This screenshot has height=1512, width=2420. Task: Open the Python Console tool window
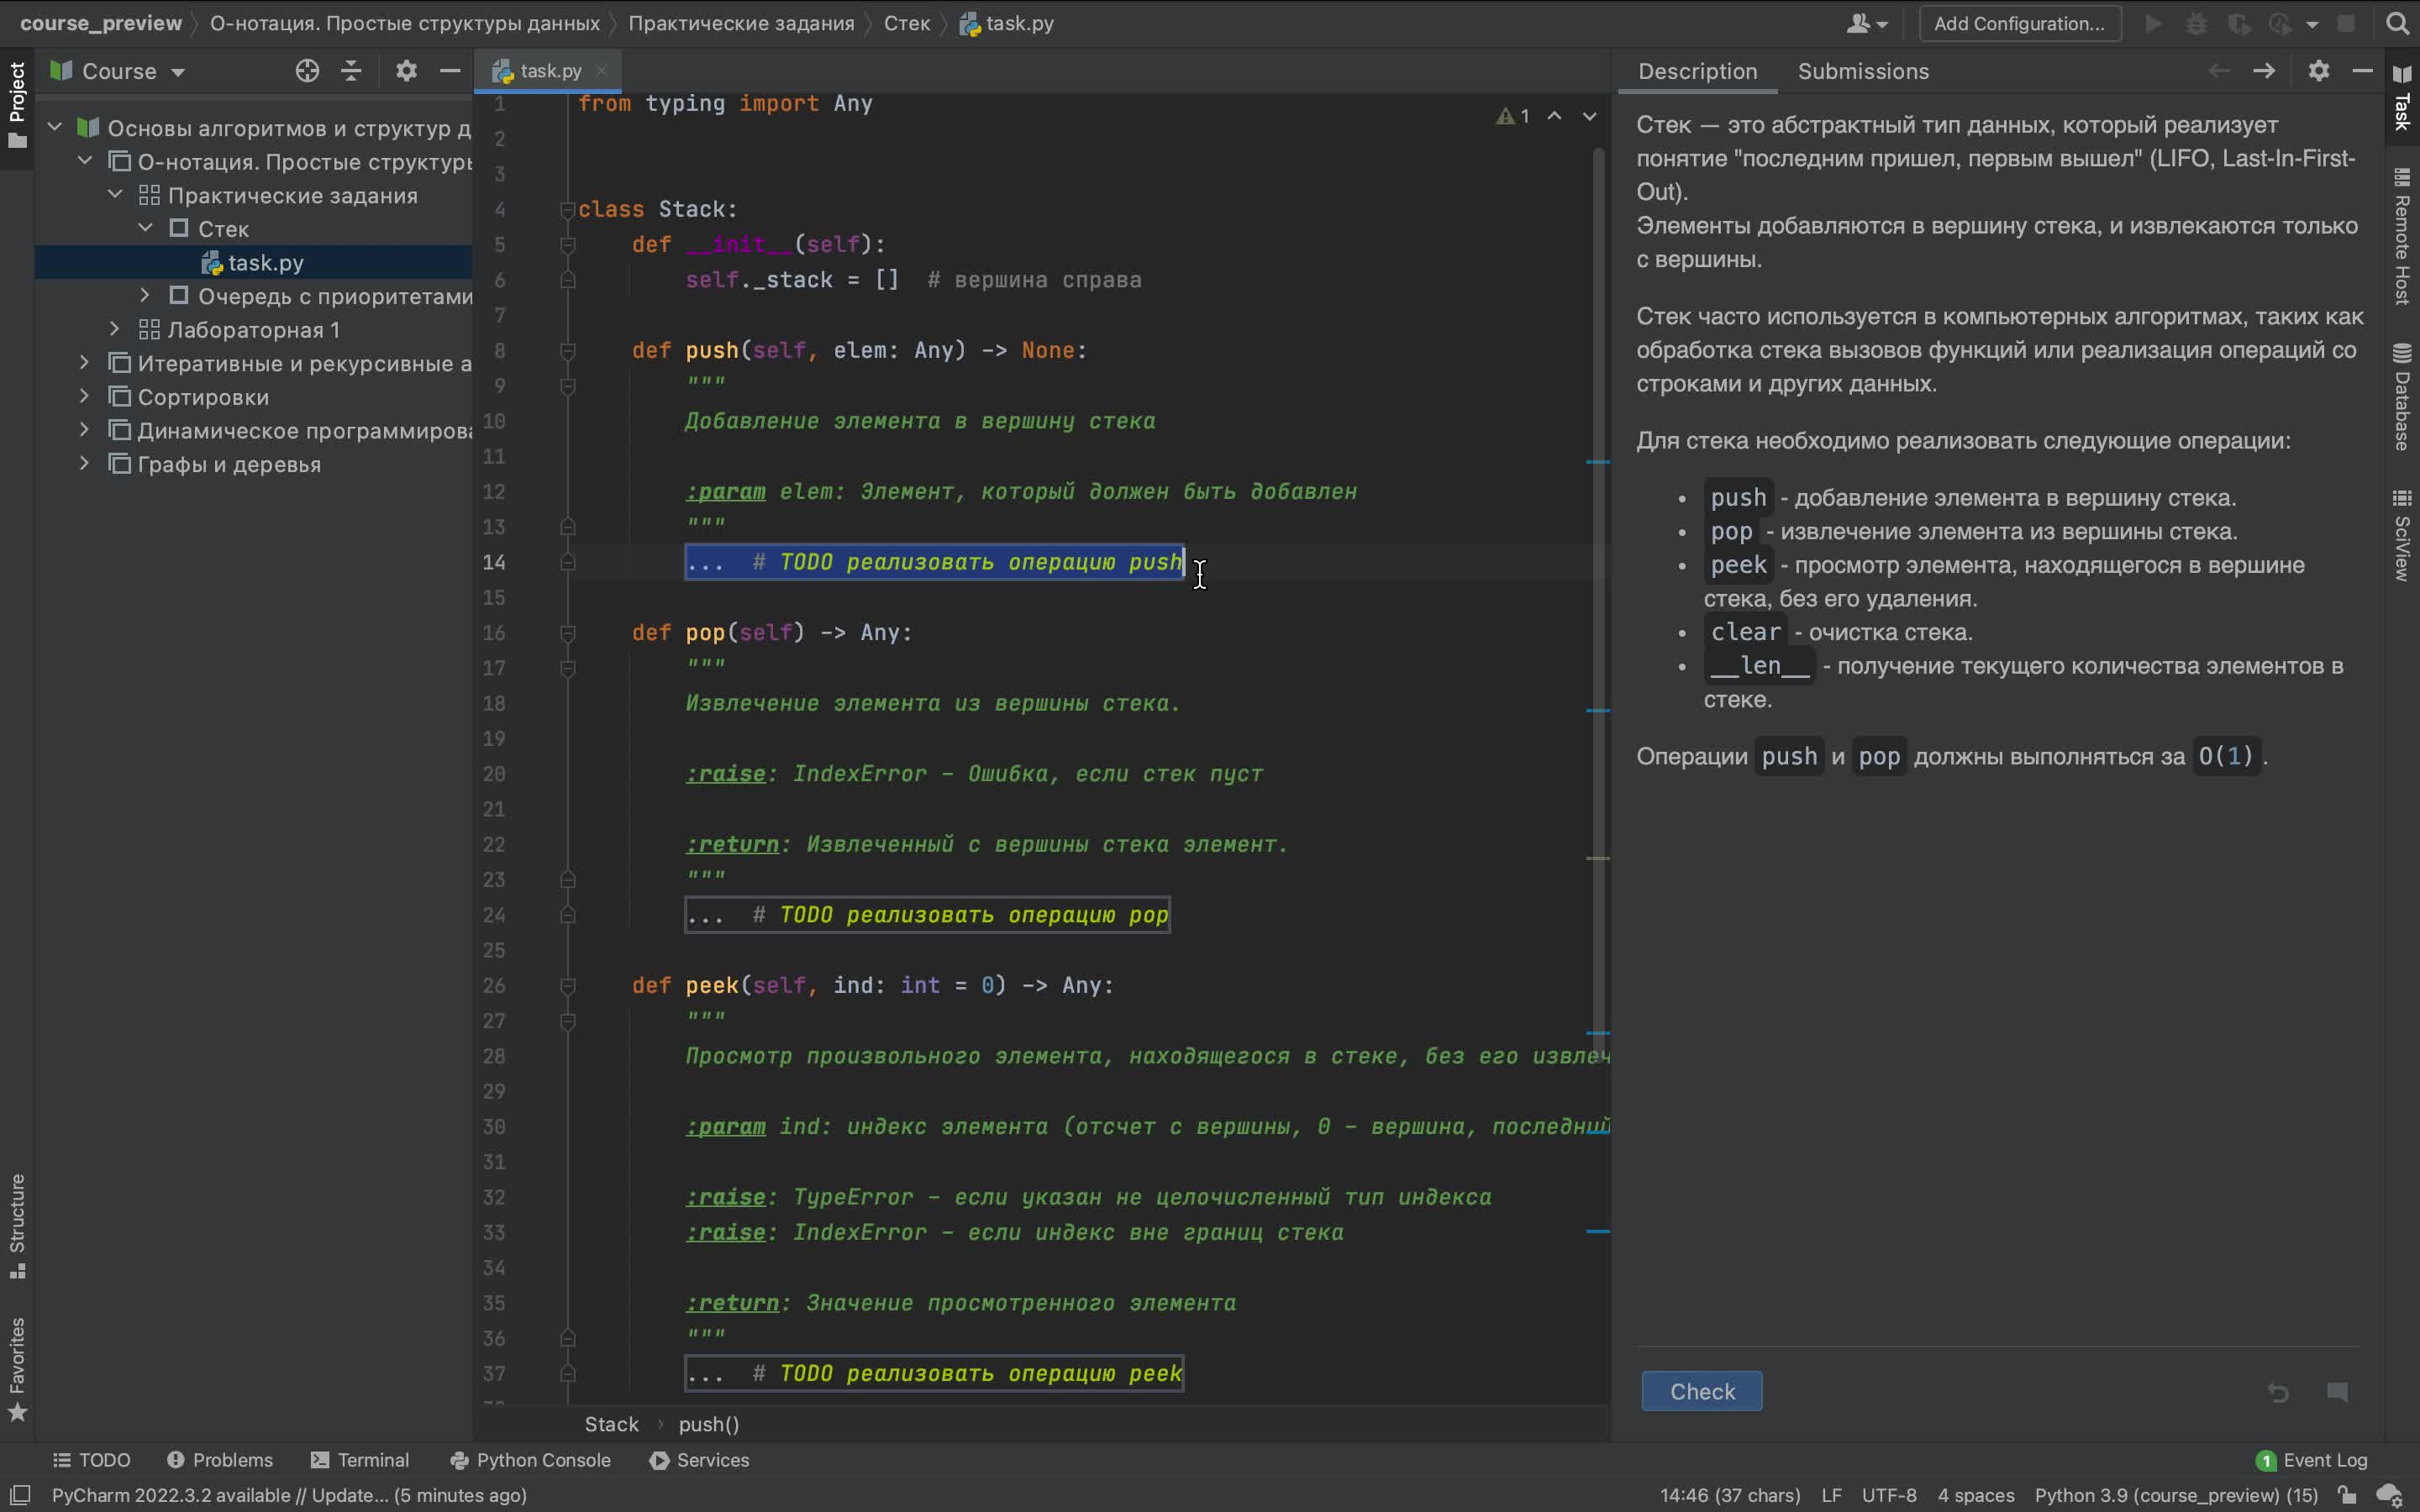(x=530, y=1460)
